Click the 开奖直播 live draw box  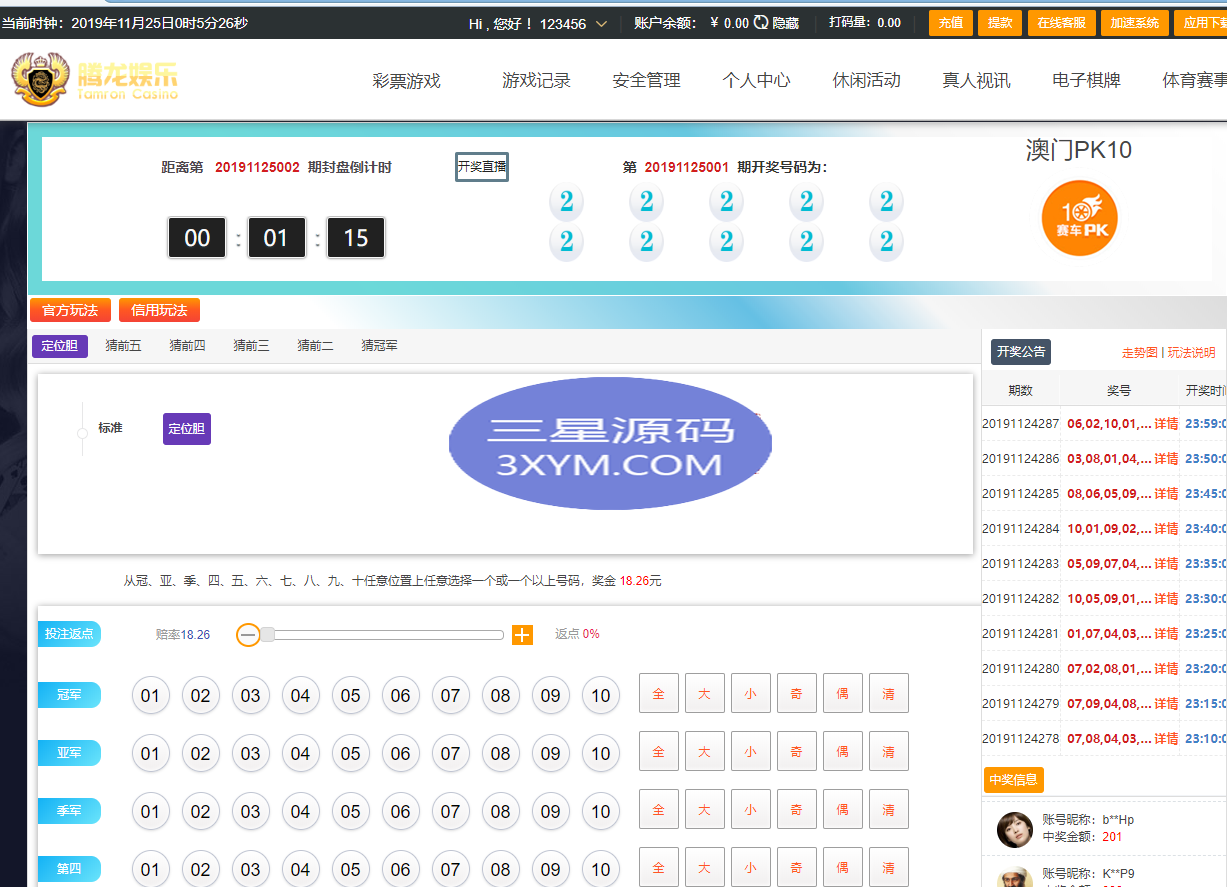point(482,167)
